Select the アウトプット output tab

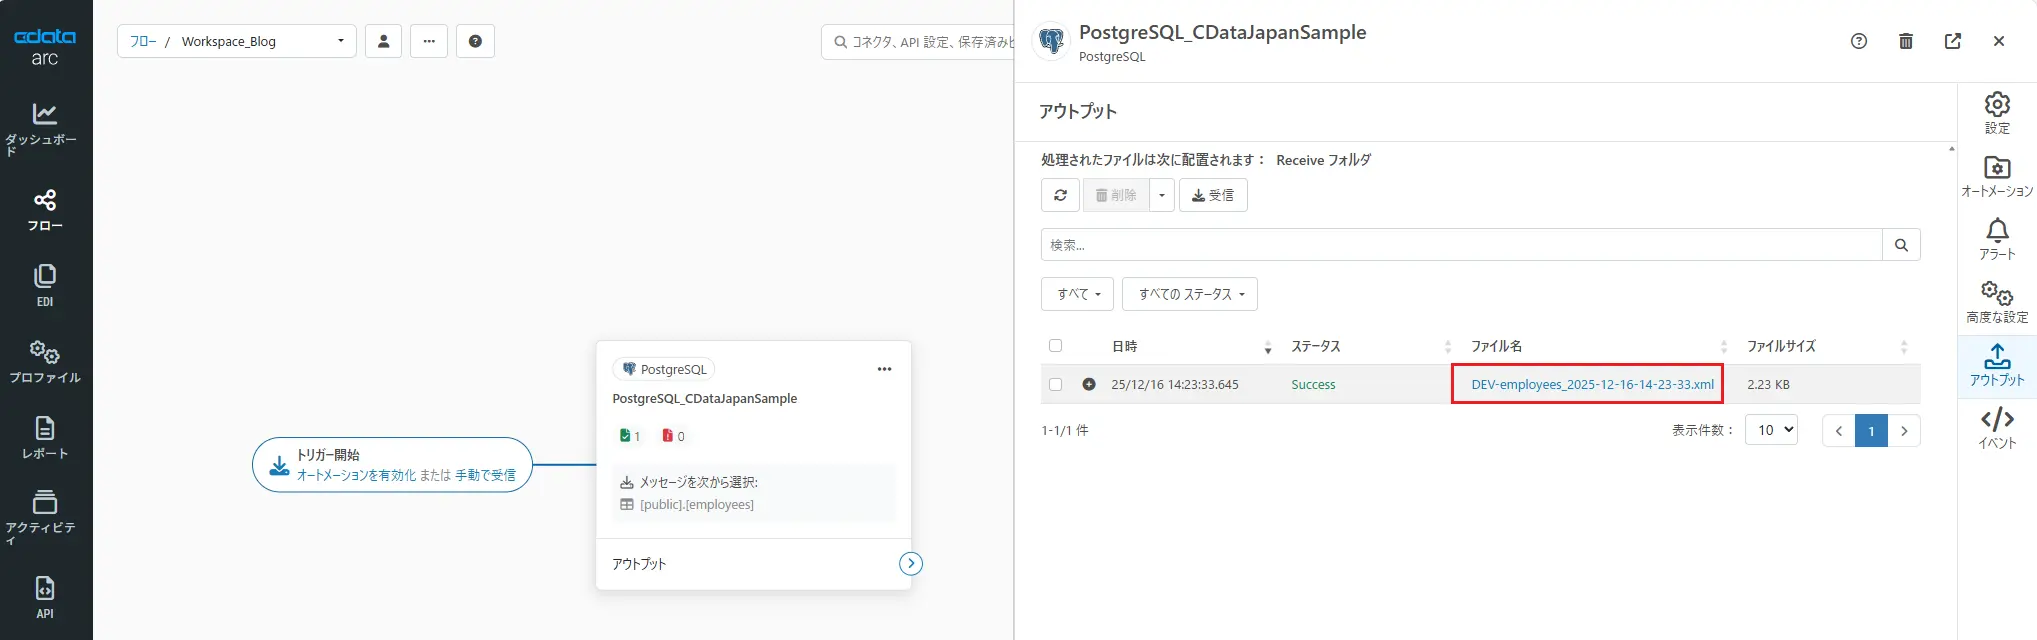click(1997, 365)
